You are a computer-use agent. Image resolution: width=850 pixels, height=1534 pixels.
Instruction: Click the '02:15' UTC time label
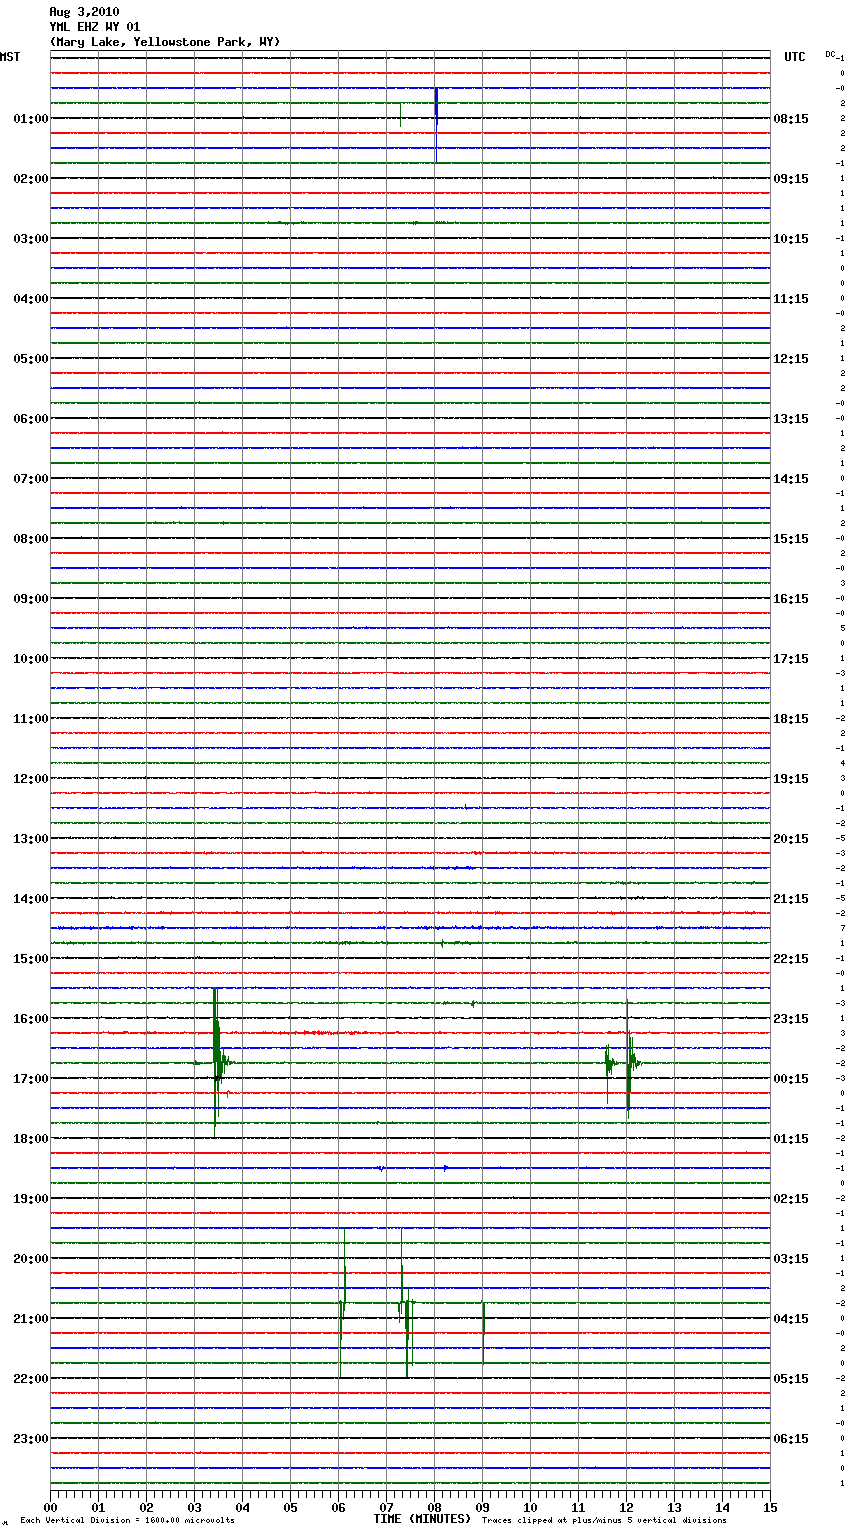tap(791, 1199)
